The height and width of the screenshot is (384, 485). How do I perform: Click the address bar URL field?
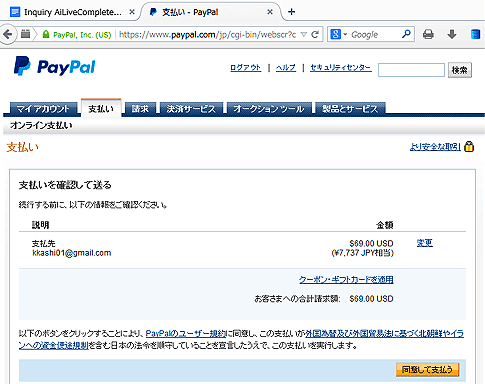pos(207,34)
